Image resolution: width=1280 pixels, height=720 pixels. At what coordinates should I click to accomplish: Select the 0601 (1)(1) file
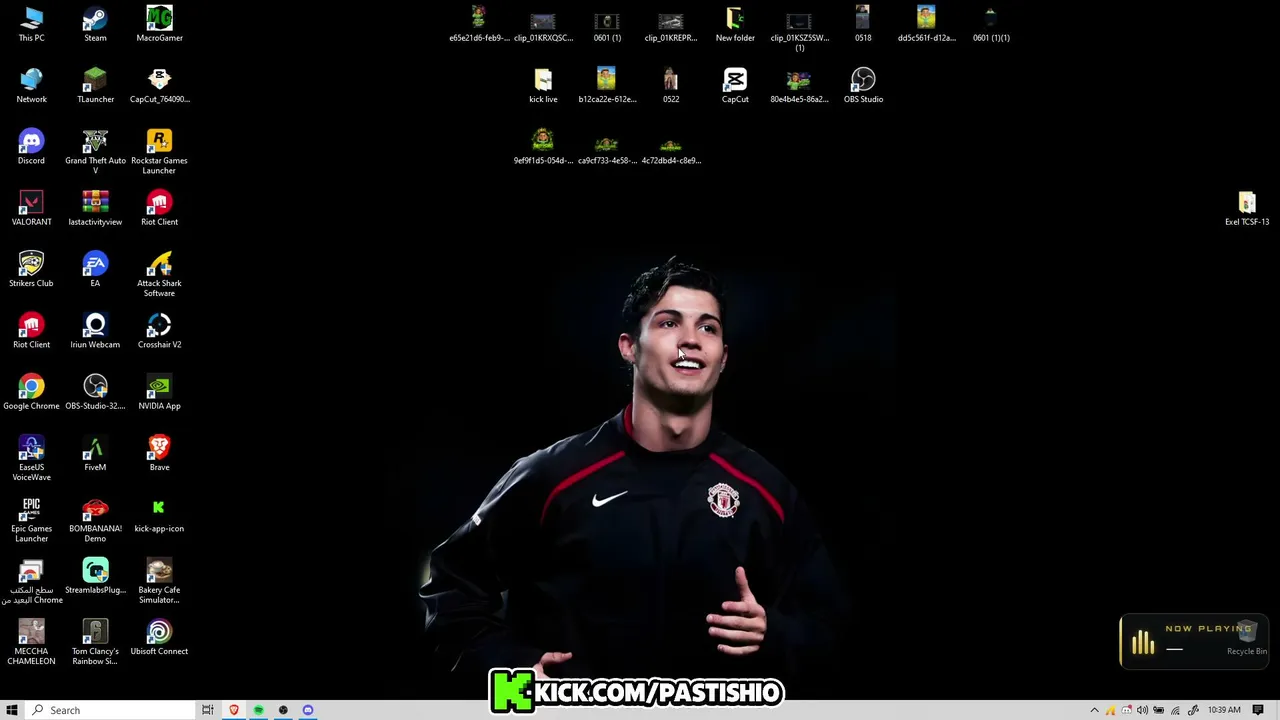(x=991, y=24)
